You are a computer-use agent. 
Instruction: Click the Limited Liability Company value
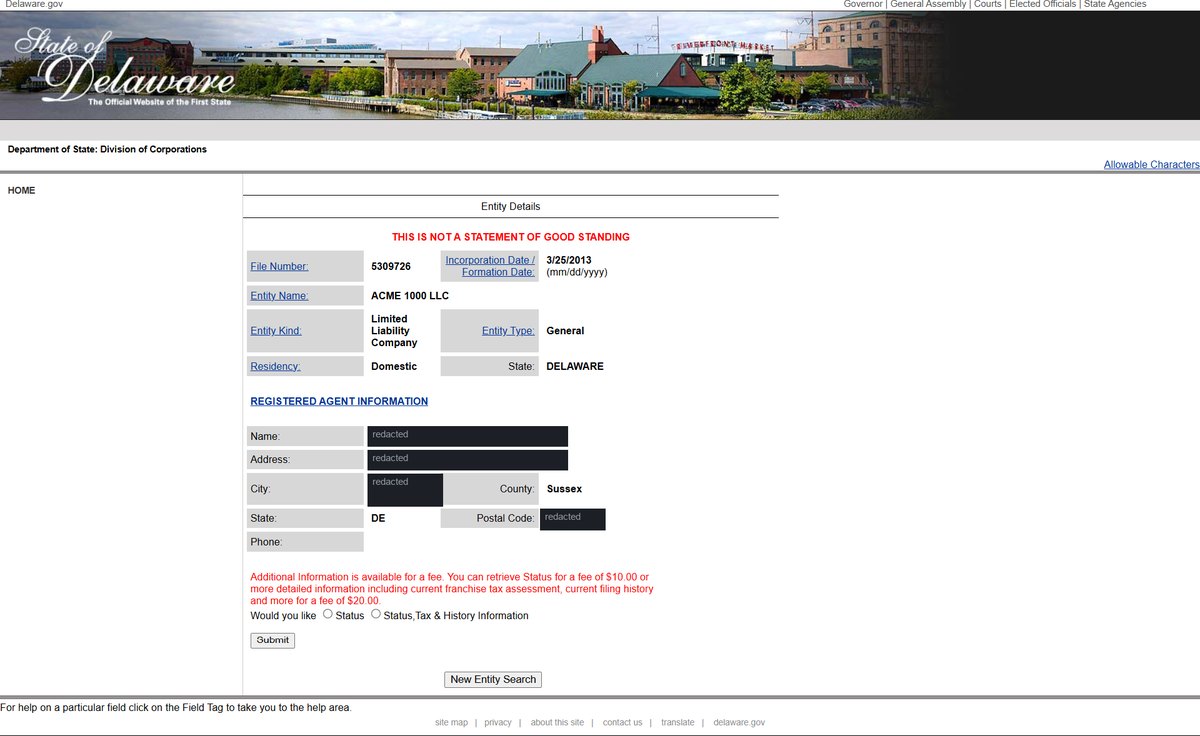pos(394,331)
